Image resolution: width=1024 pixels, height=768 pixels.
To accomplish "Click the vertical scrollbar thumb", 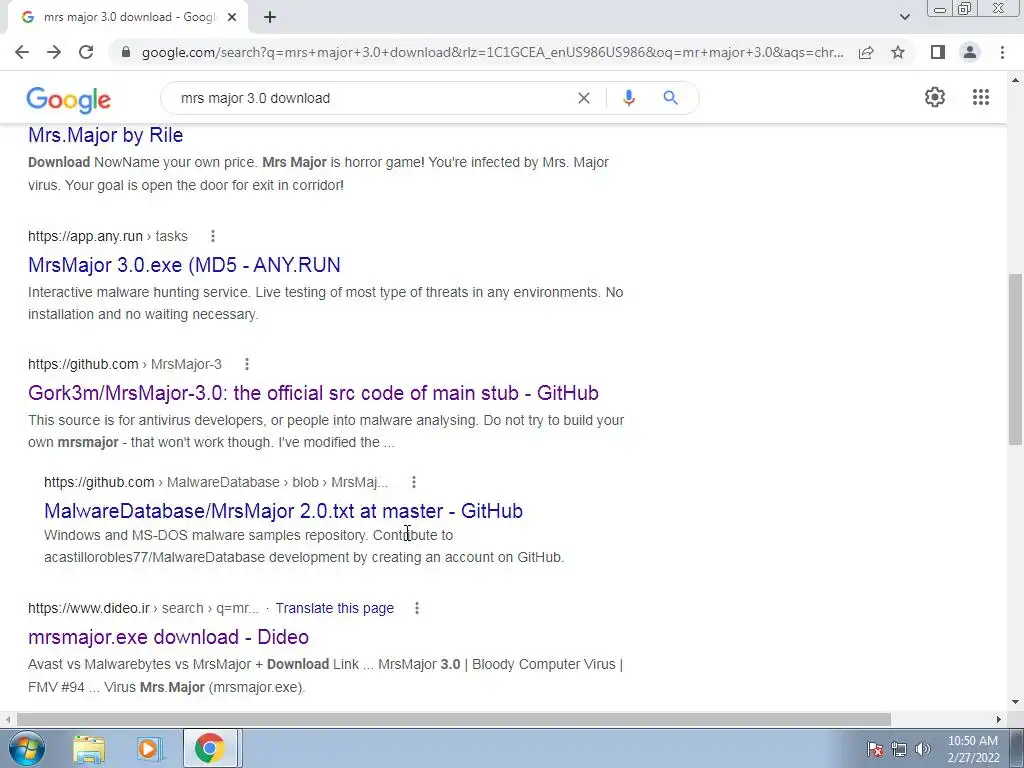I will 1015,359.
